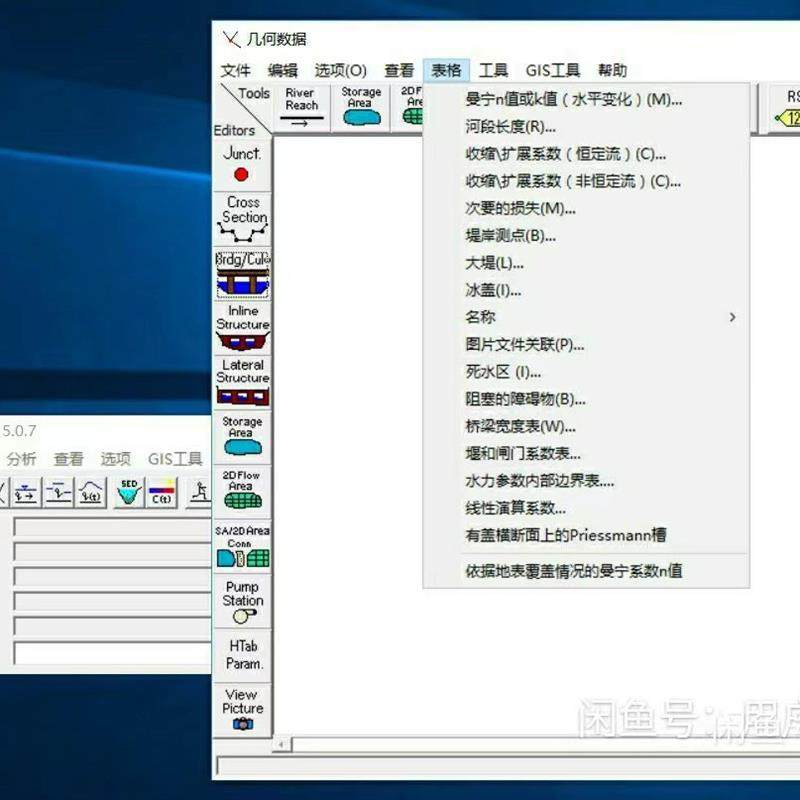Open SED sediment data icon in HEC-RAS window
Image resolution: width=800 pixels, height=800 pixels.
(129, 492)
